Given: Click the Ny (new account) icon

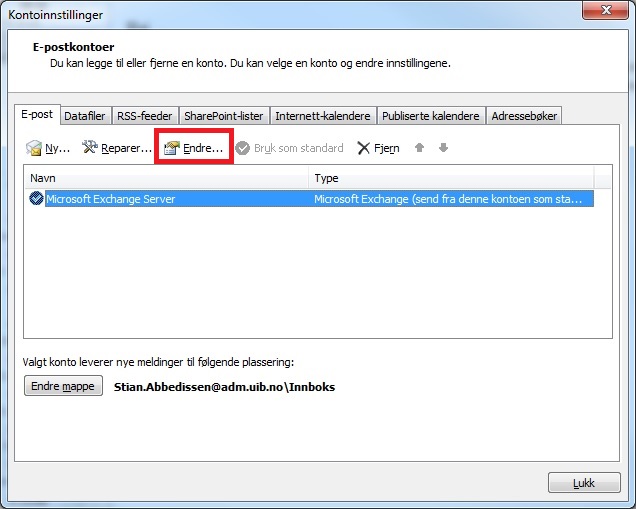Looking at the screenshot, I should pos(34,148).
